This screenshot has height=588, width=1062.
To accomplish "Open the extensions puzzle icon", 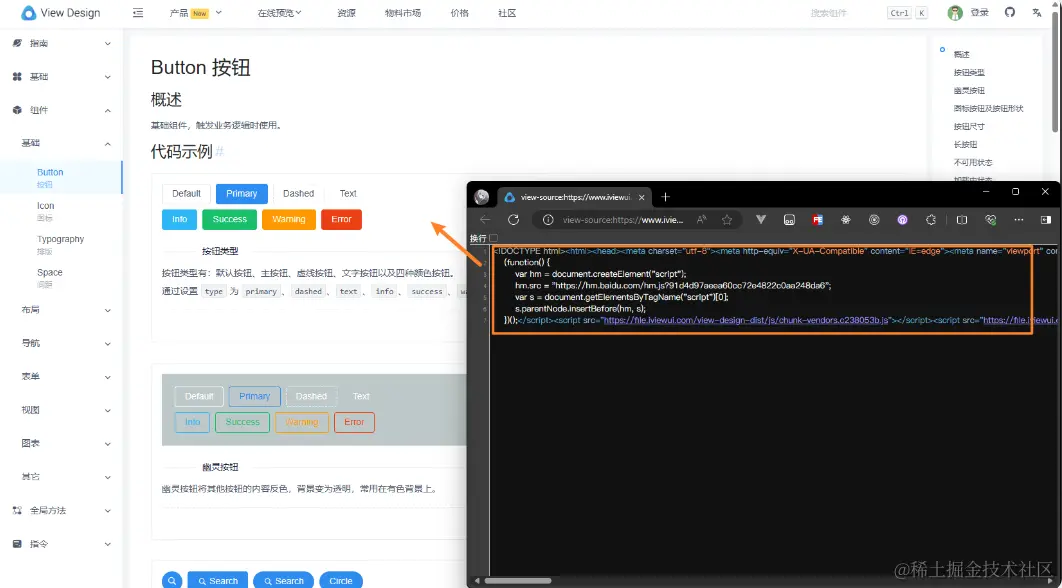I will (931, 219).
